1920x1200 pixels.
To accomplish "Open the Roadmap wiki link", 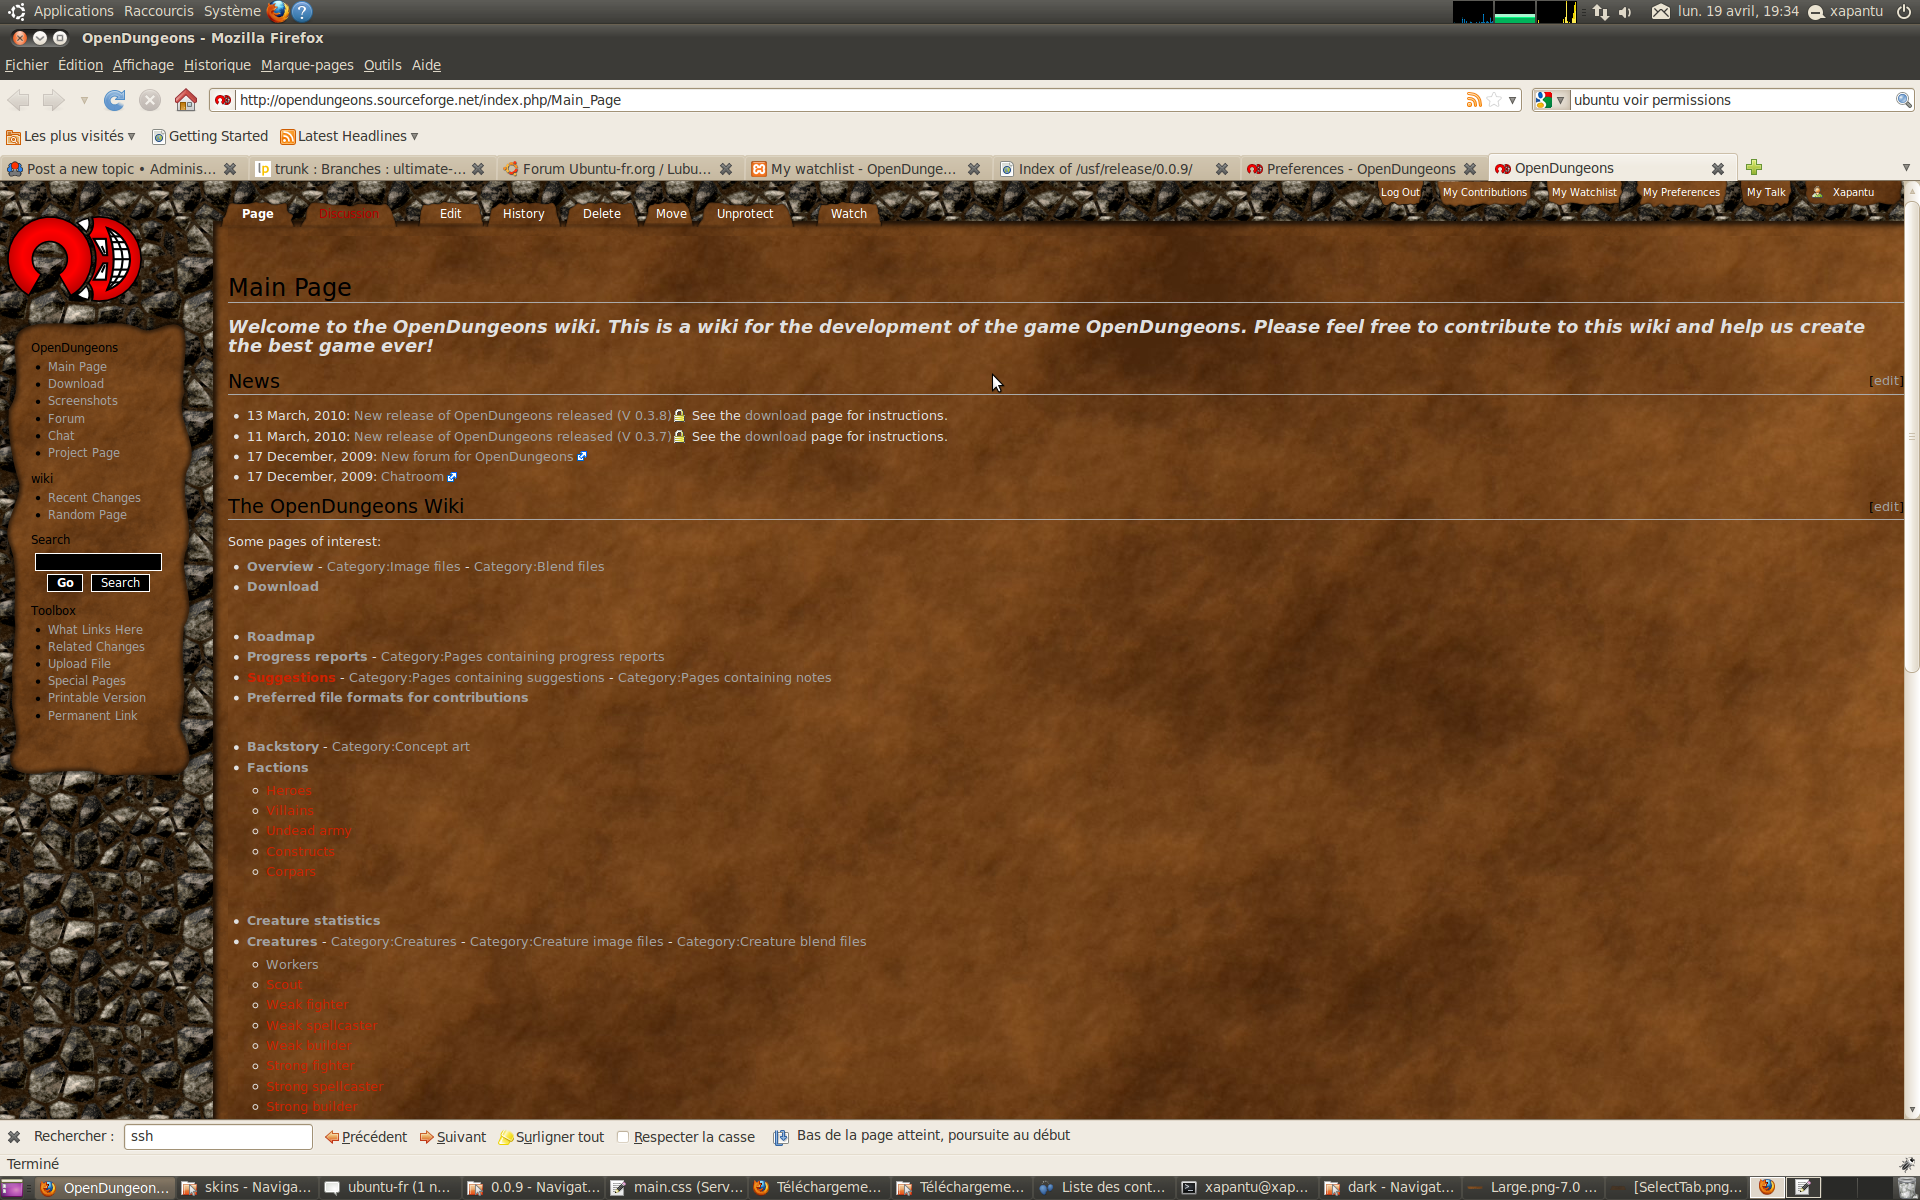I will coord(280,637).
